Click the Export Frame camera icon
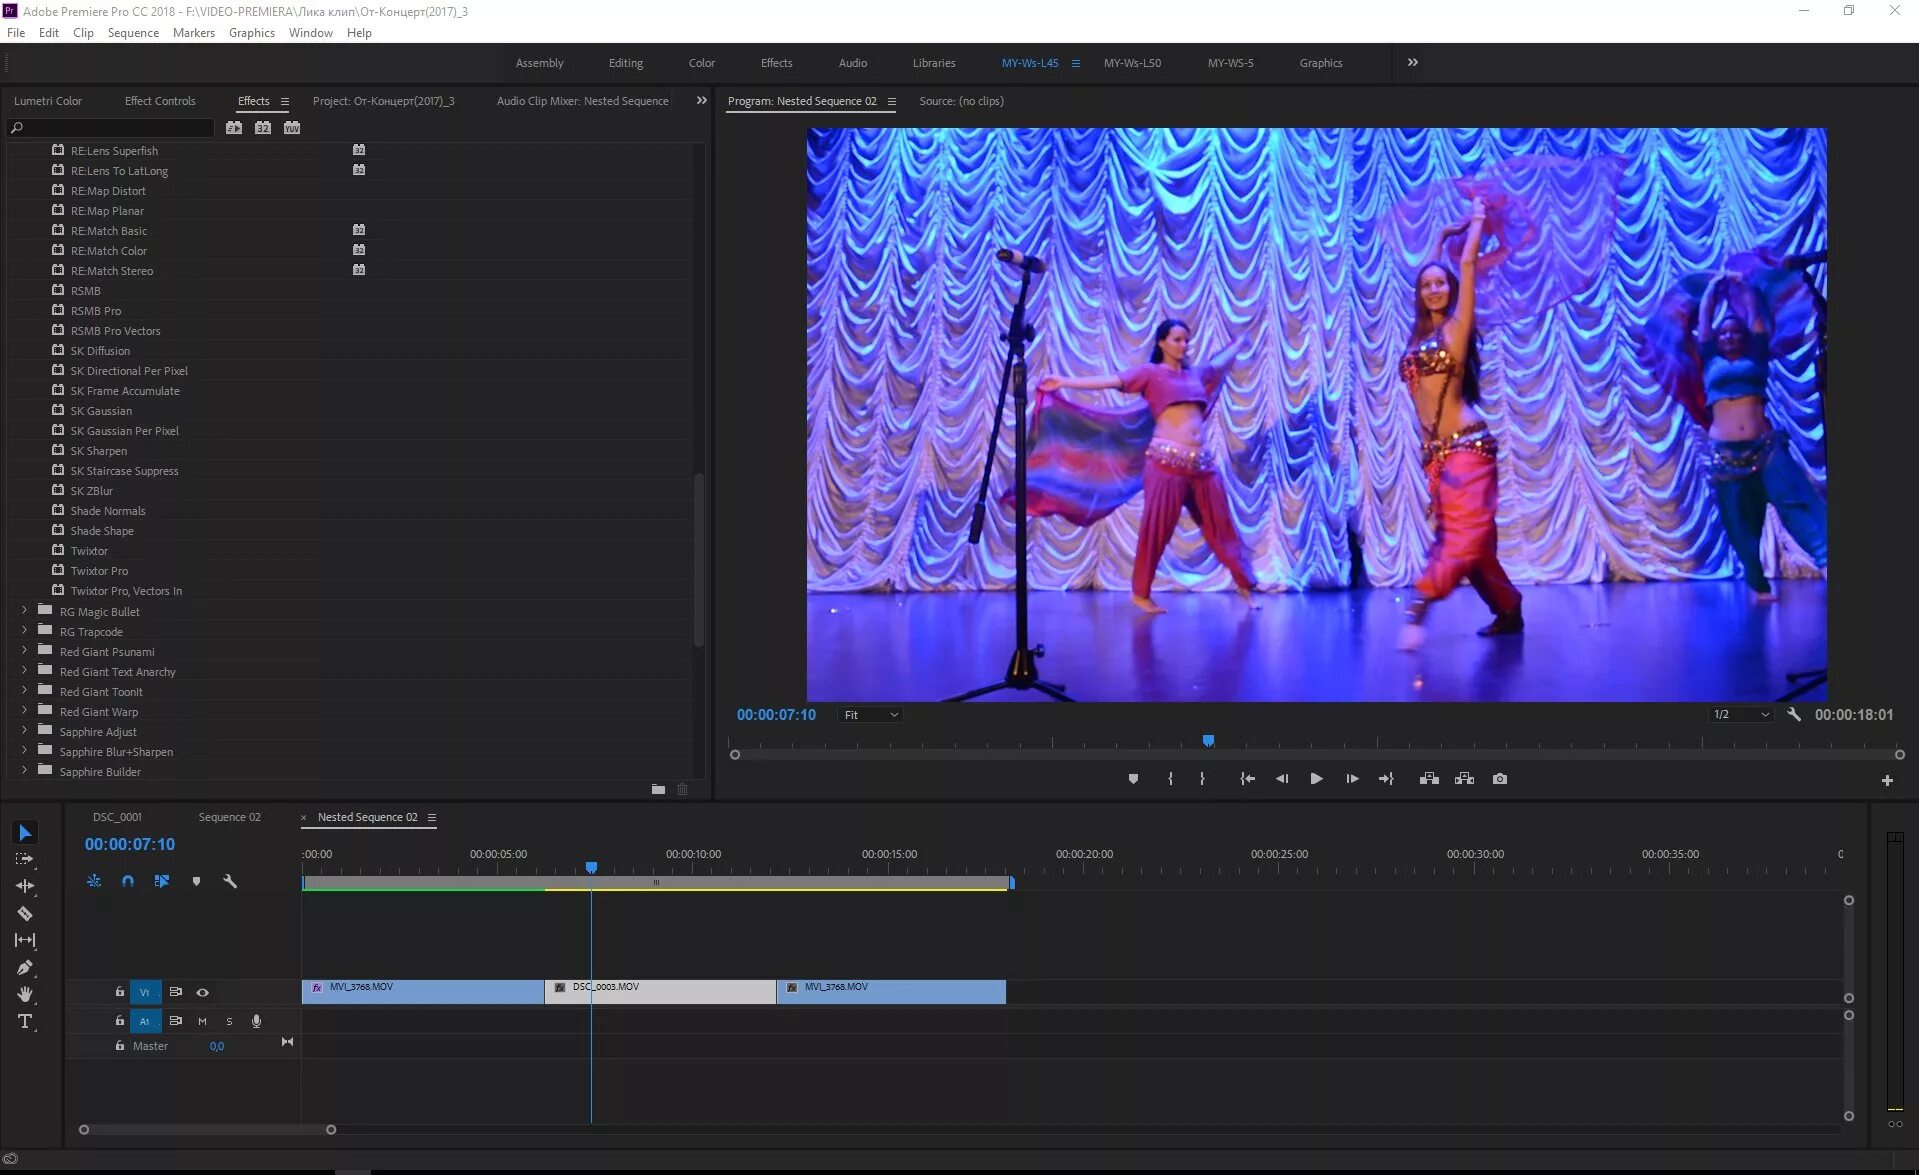 1499,779
